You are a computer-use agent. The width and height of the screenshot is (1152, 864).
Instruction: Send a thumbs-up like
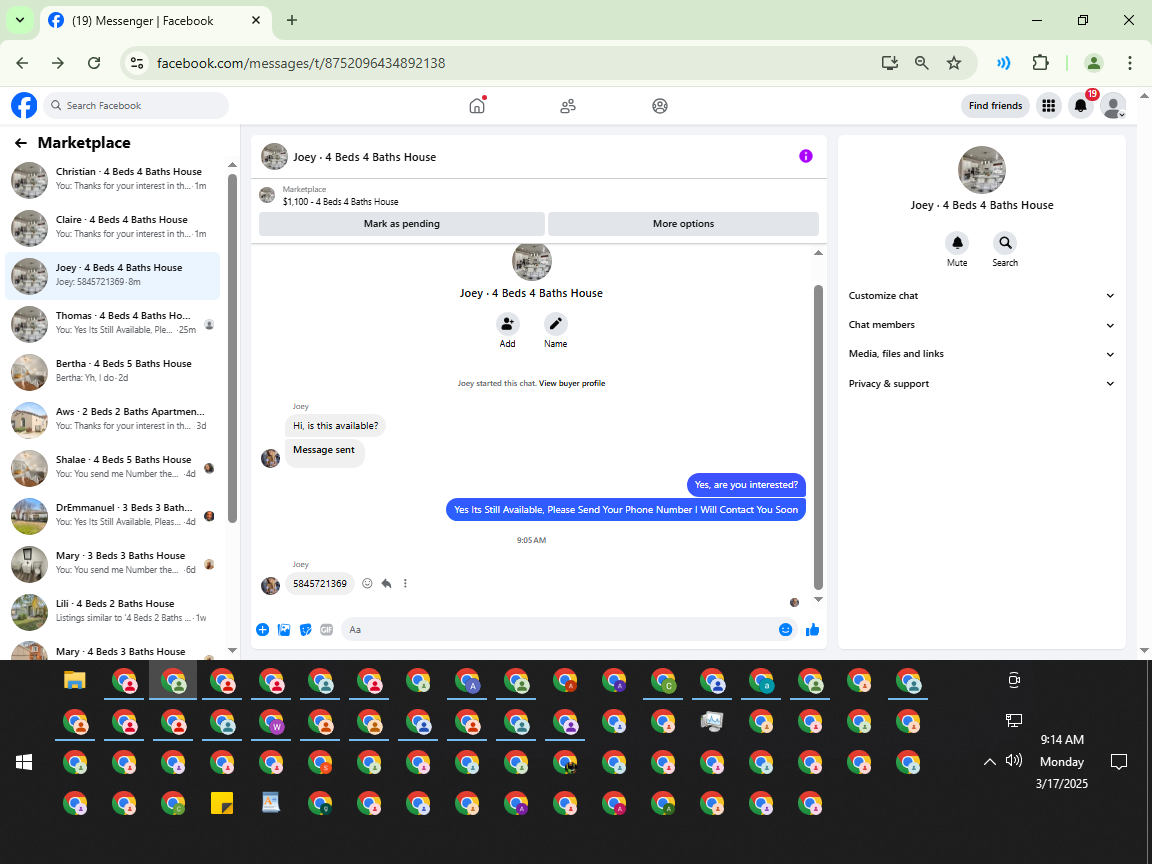pyautogui.click(x=813, y=630)
